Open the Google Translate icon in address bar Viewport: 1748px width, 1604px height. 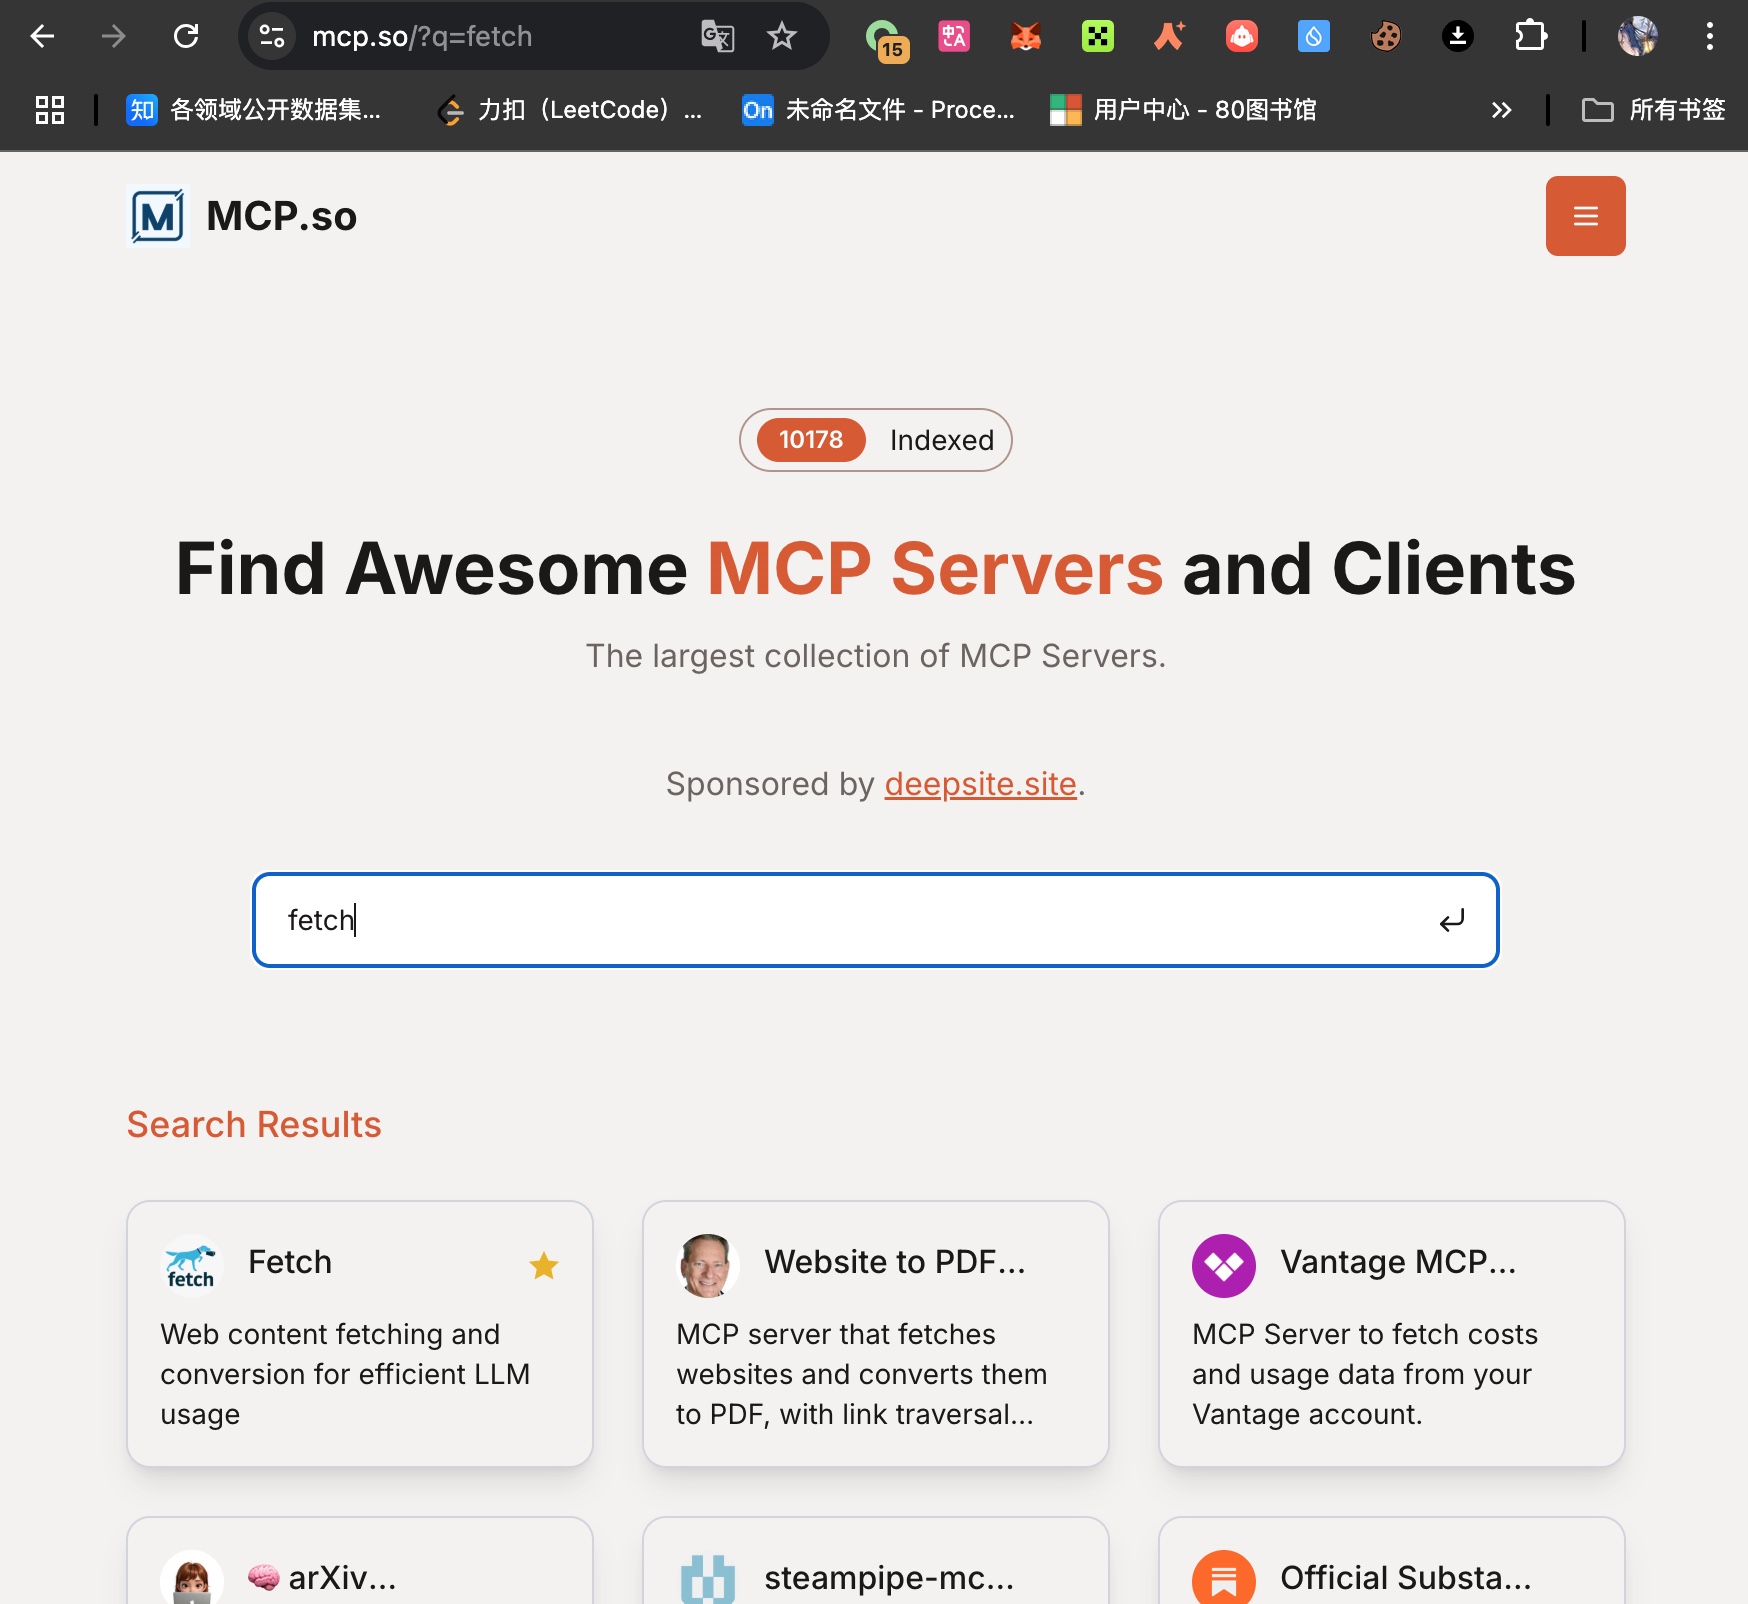point(717,37)
